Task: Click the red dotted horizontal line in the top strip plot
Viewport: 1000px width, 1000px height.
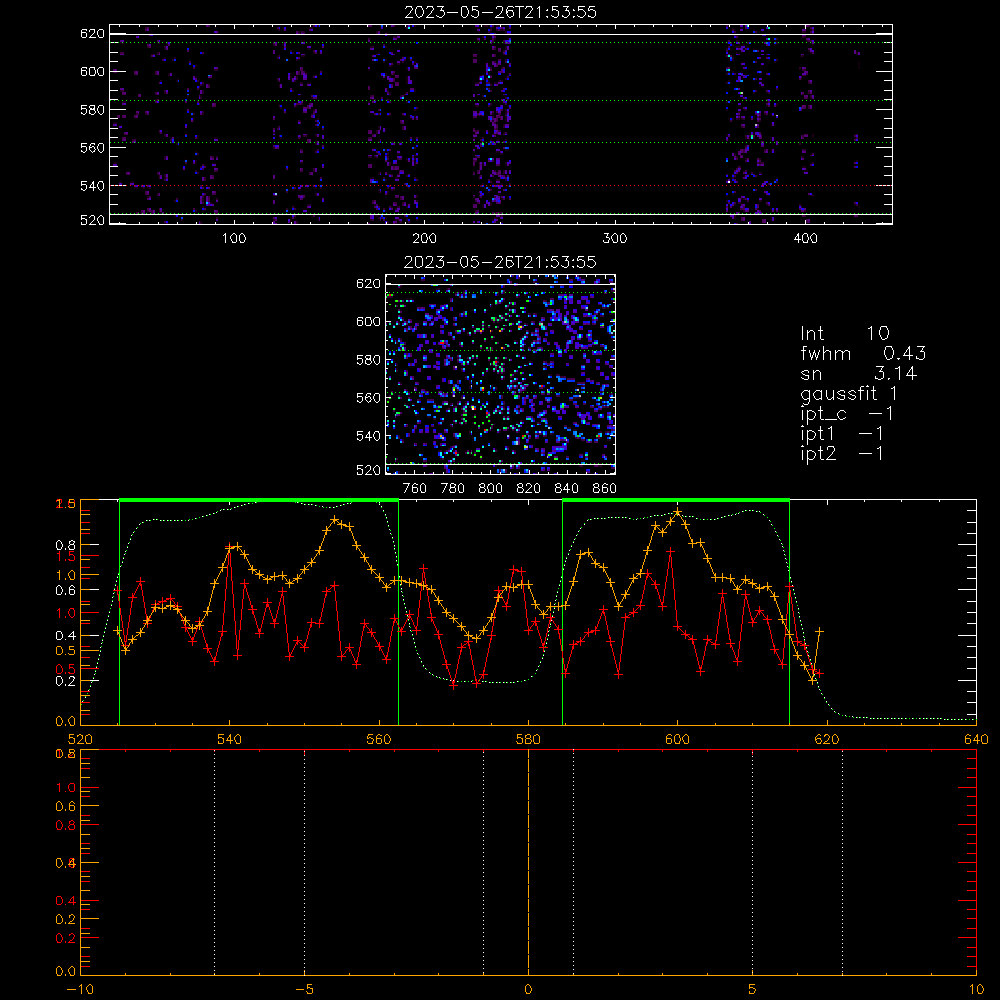Action: [501, 186]
